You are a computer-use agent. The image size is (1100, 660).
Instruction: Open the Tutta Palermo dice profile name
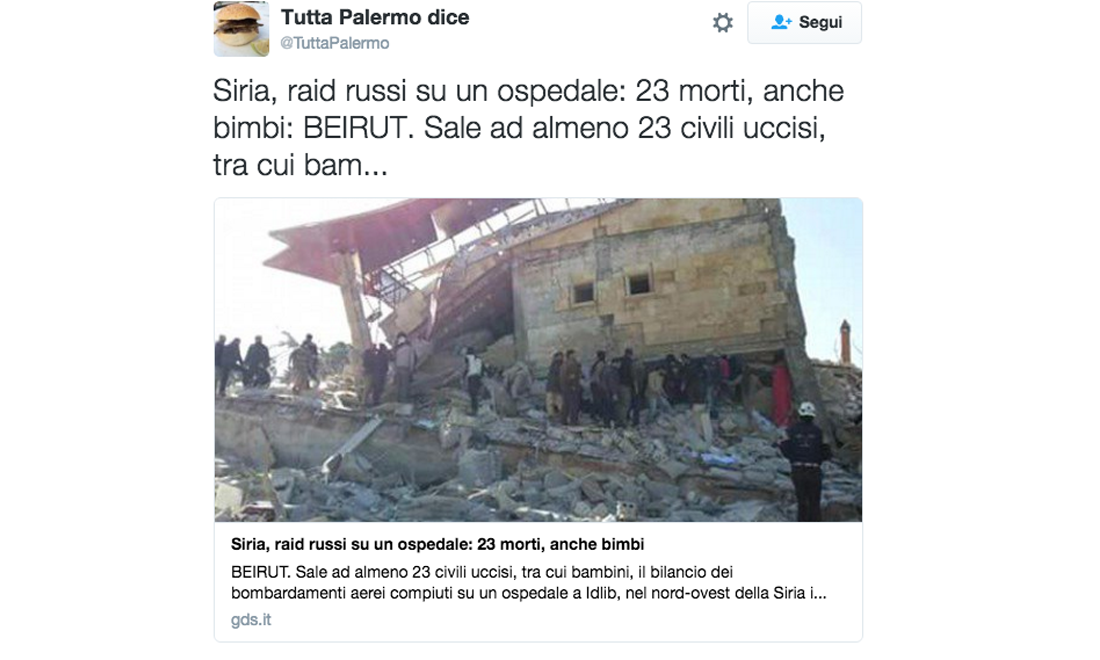[375, 17]
